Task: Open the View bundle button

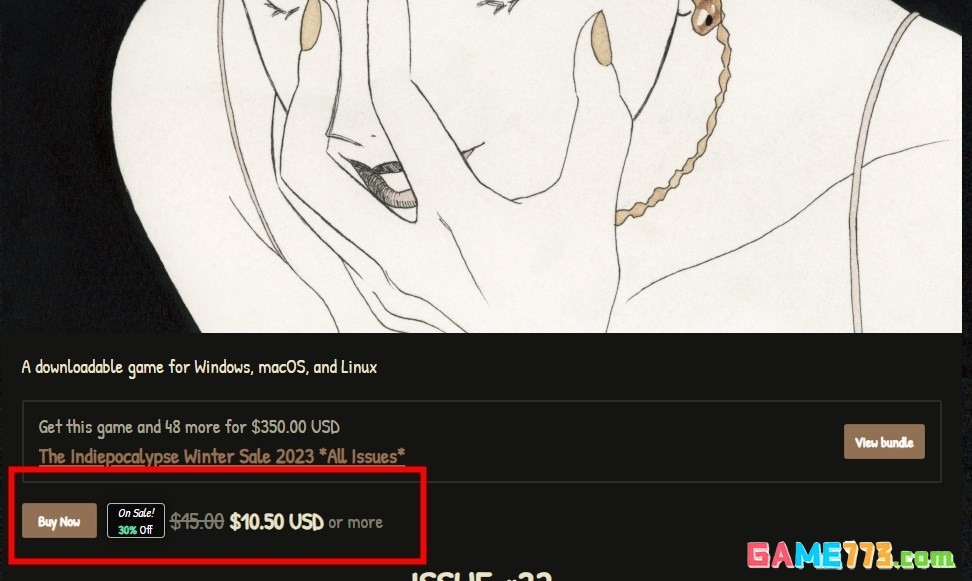Action: click(884, 441)
